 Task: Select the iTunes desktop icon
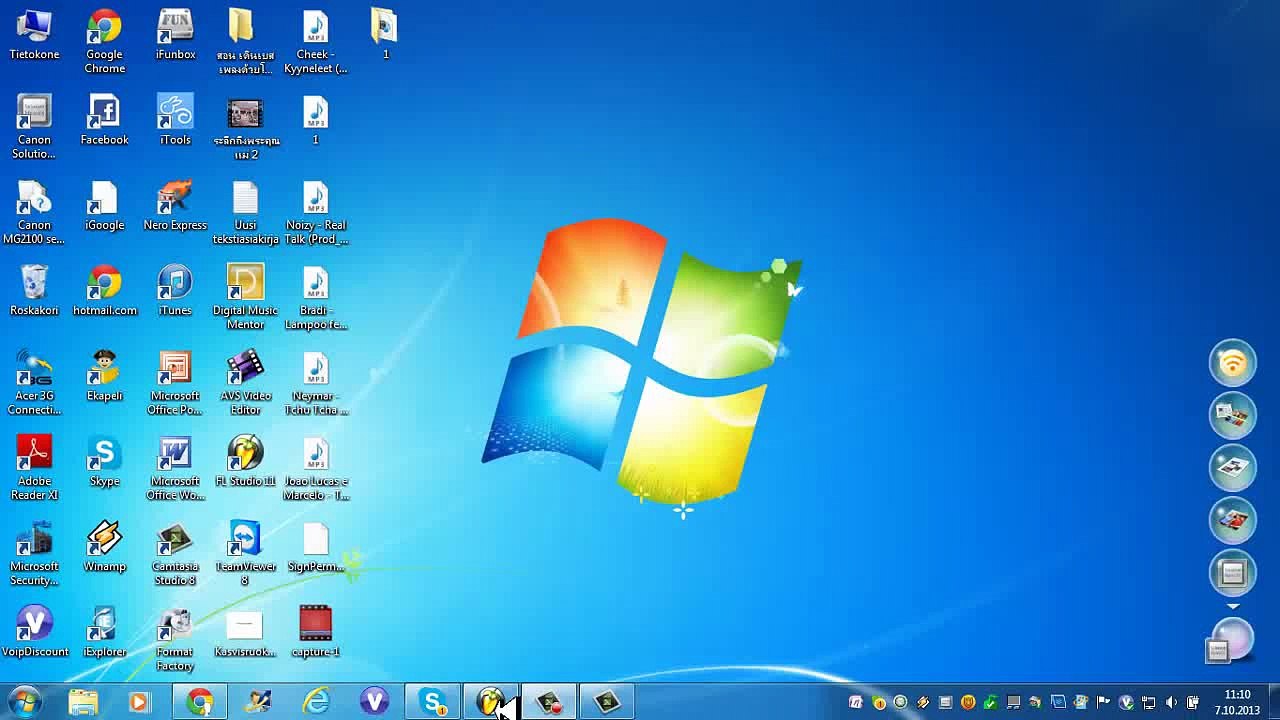pyautogui.click(x=175, y=290)
